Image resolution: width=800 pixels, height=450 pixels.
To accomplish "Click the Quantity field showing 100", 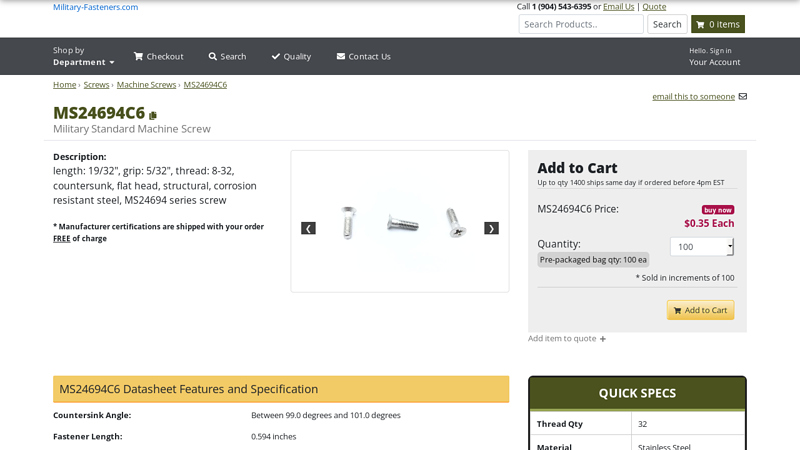I will tap(698, 247).
